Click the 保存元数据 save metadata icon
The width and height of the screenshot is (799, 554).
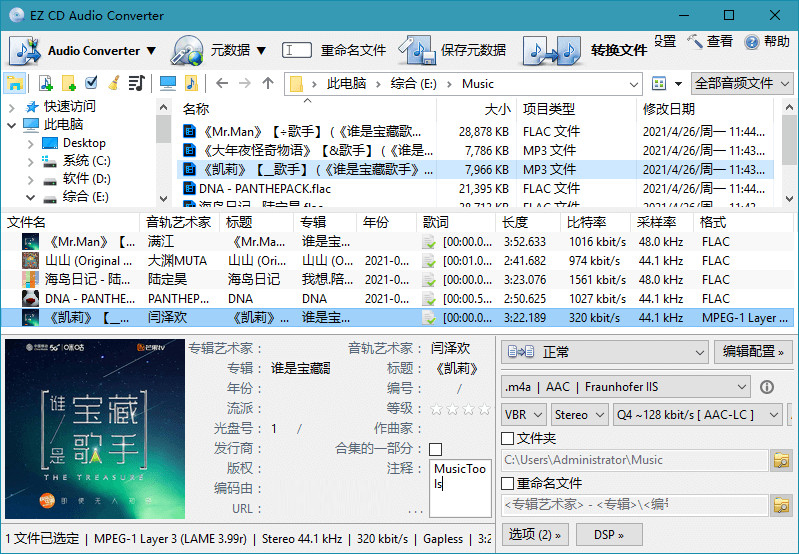coord(416,50)
